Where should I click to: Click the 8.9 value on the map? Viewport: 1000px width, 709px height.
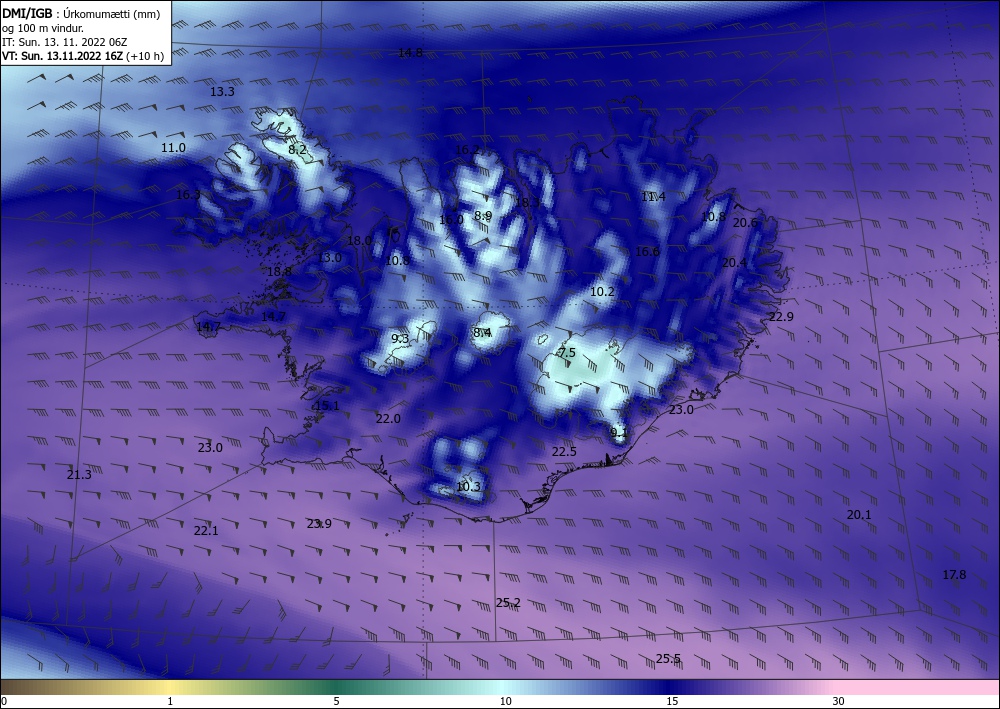(x=483, y=216)
